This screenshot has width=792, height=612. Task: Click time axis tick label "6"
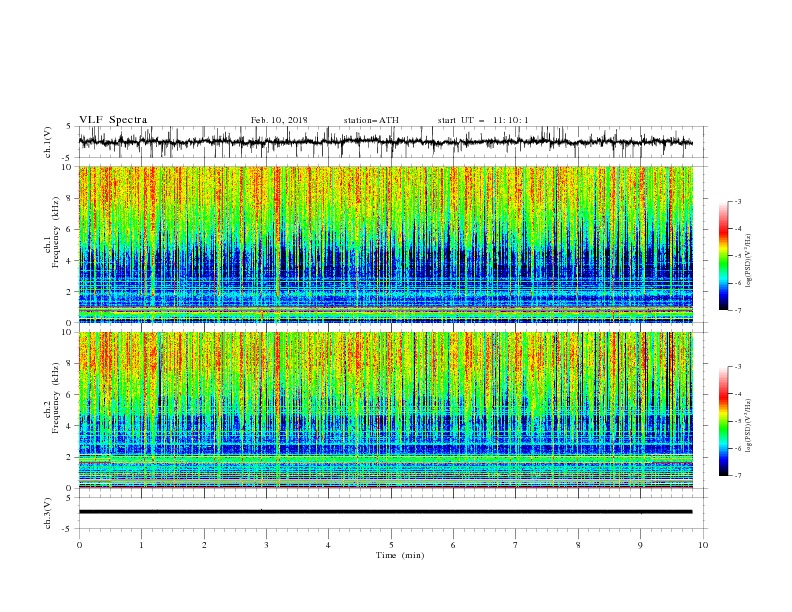point(453,545)
